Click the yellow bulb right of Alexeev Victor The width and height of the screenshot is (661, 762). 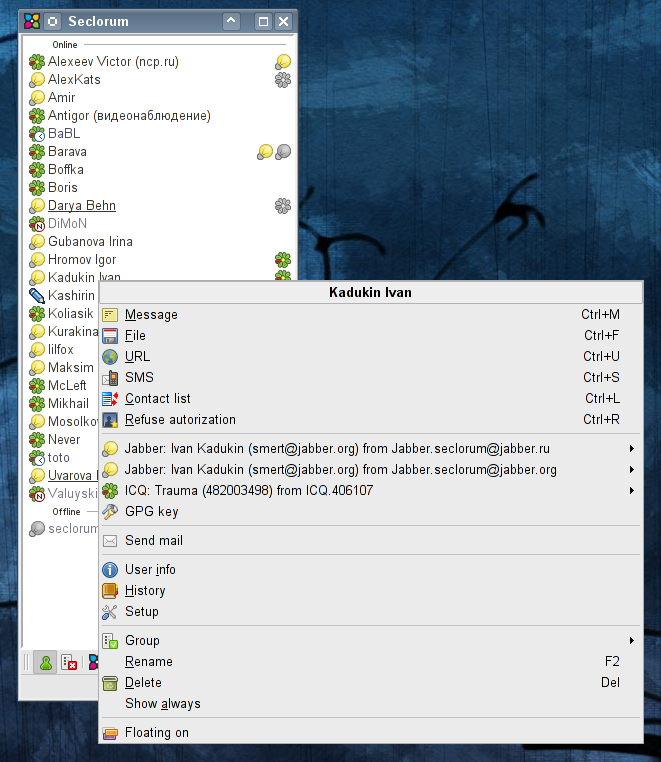pyautogui.click(x=283, y=62)
